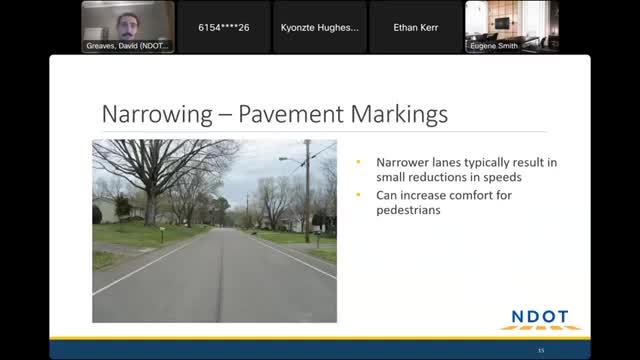
Task: Select the Kyonzte Hughes participant tile
Action: (x=320, y=27)
